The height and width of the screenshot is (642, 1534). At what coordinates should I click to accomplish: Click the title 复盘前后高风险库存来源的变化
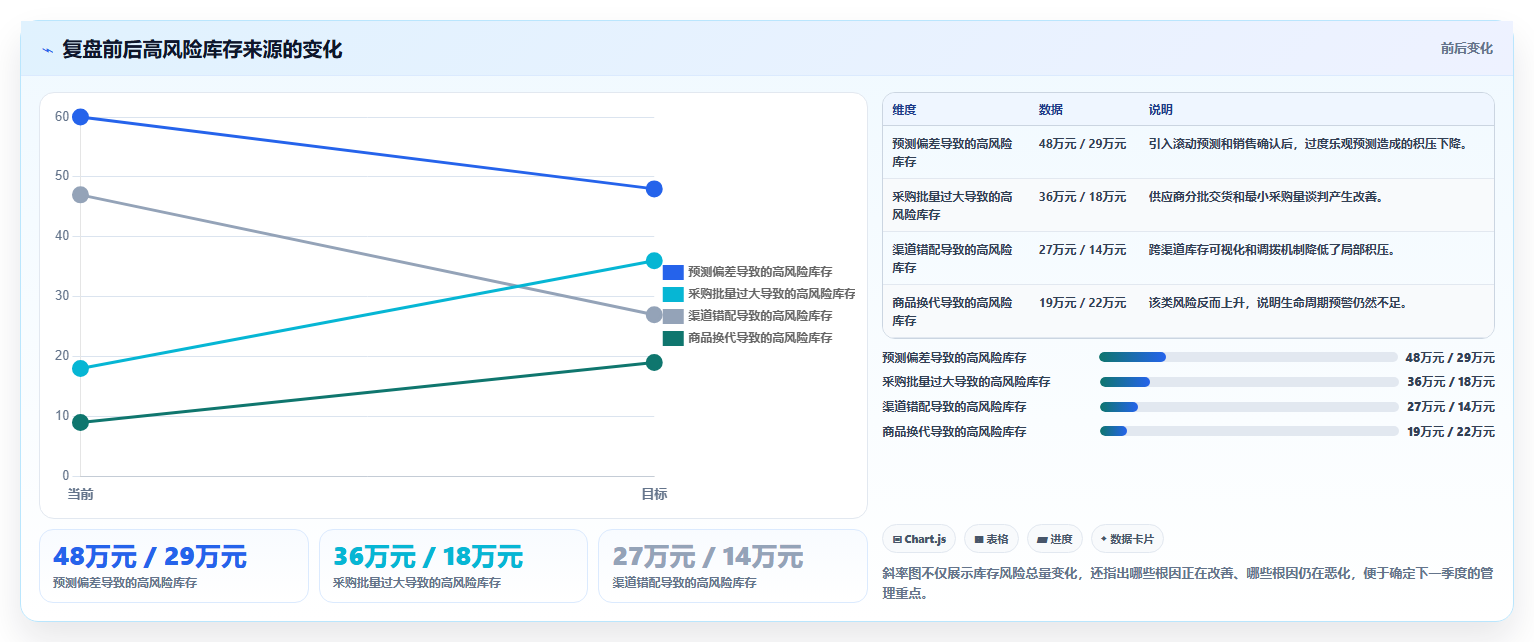[202, 49]
